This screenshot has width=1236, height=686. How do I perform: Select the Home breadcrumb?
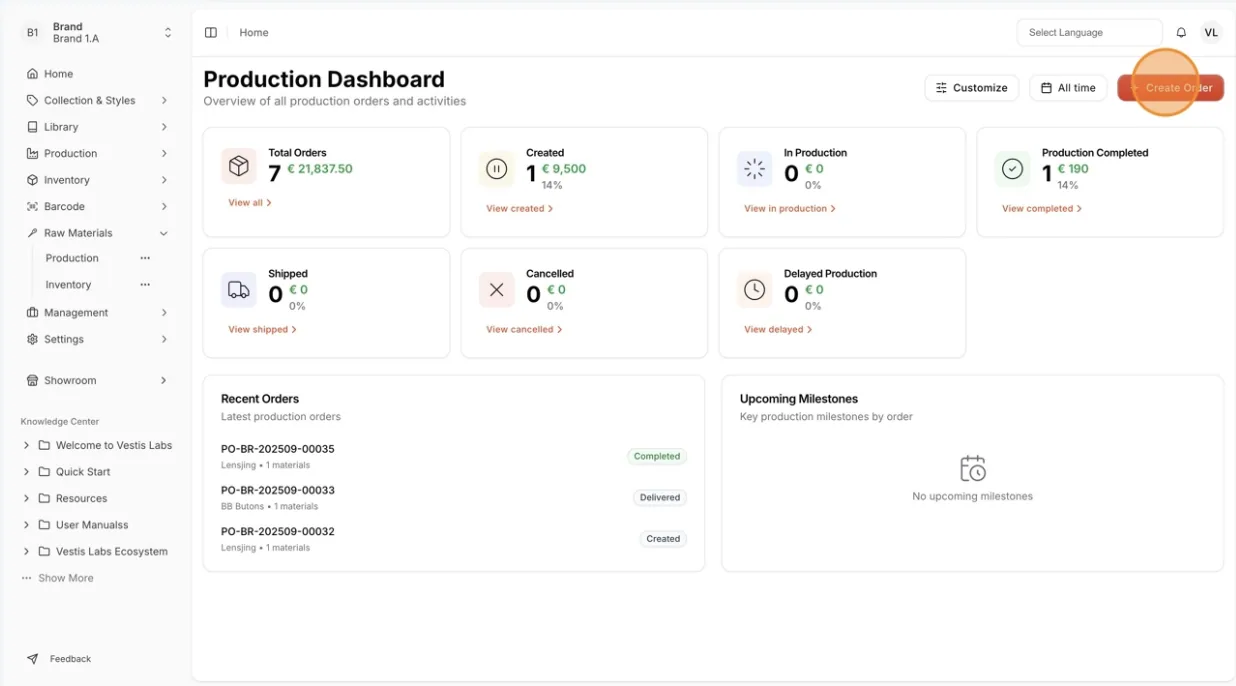[x=254, y=33]
